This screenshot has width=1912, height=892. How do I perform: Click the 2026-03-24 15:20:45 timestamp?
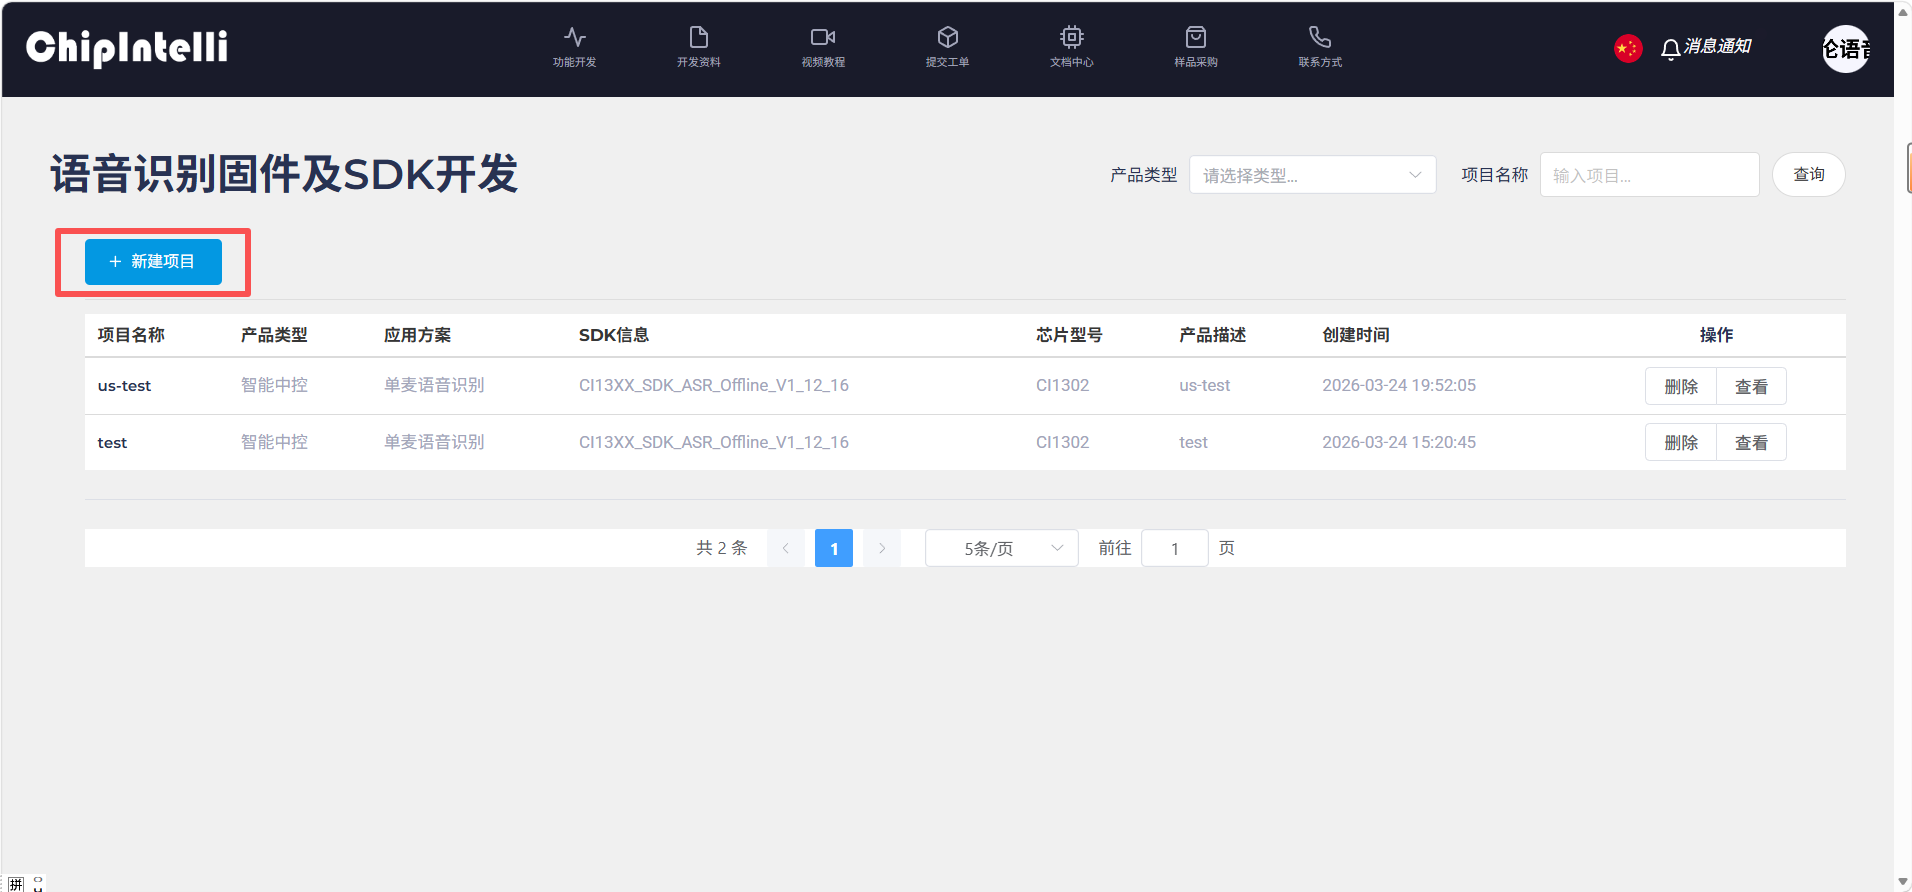(1399, 442)
